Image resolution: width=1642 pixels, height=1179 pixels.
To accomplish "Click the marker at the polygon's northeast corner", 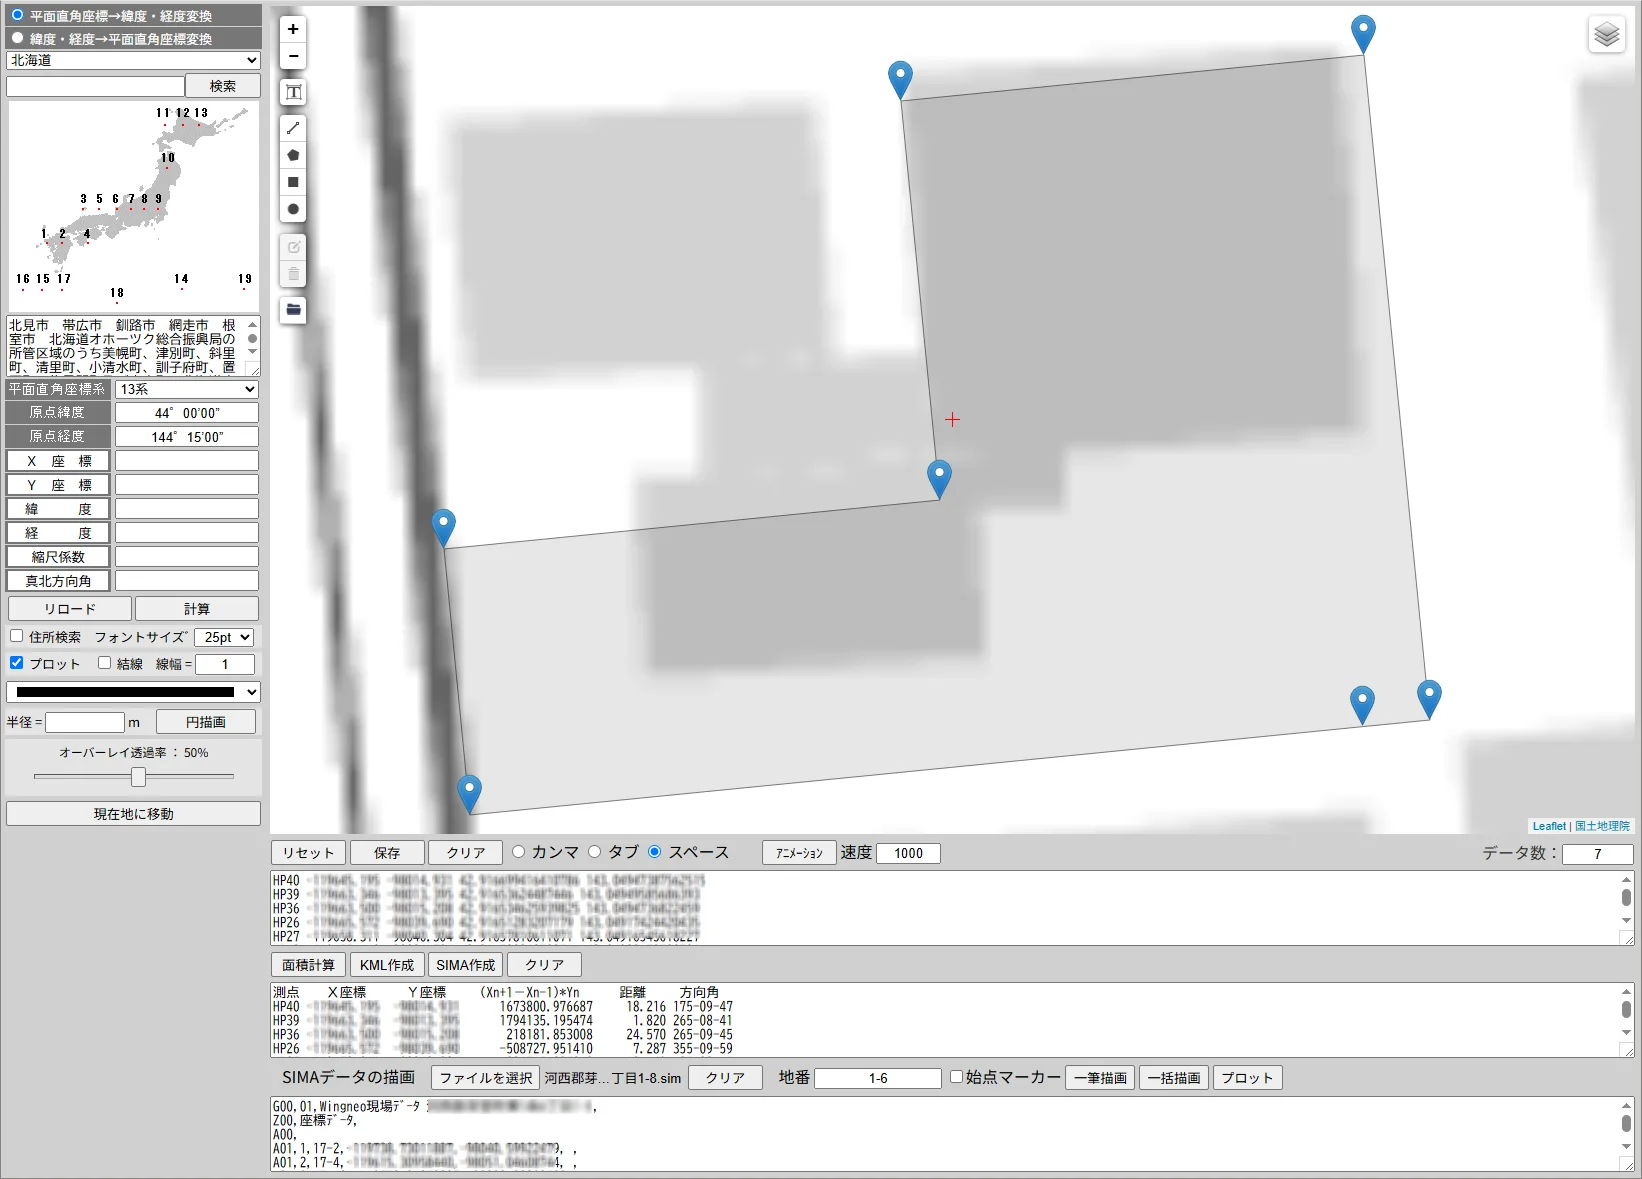I will (x=1363, y=34).
